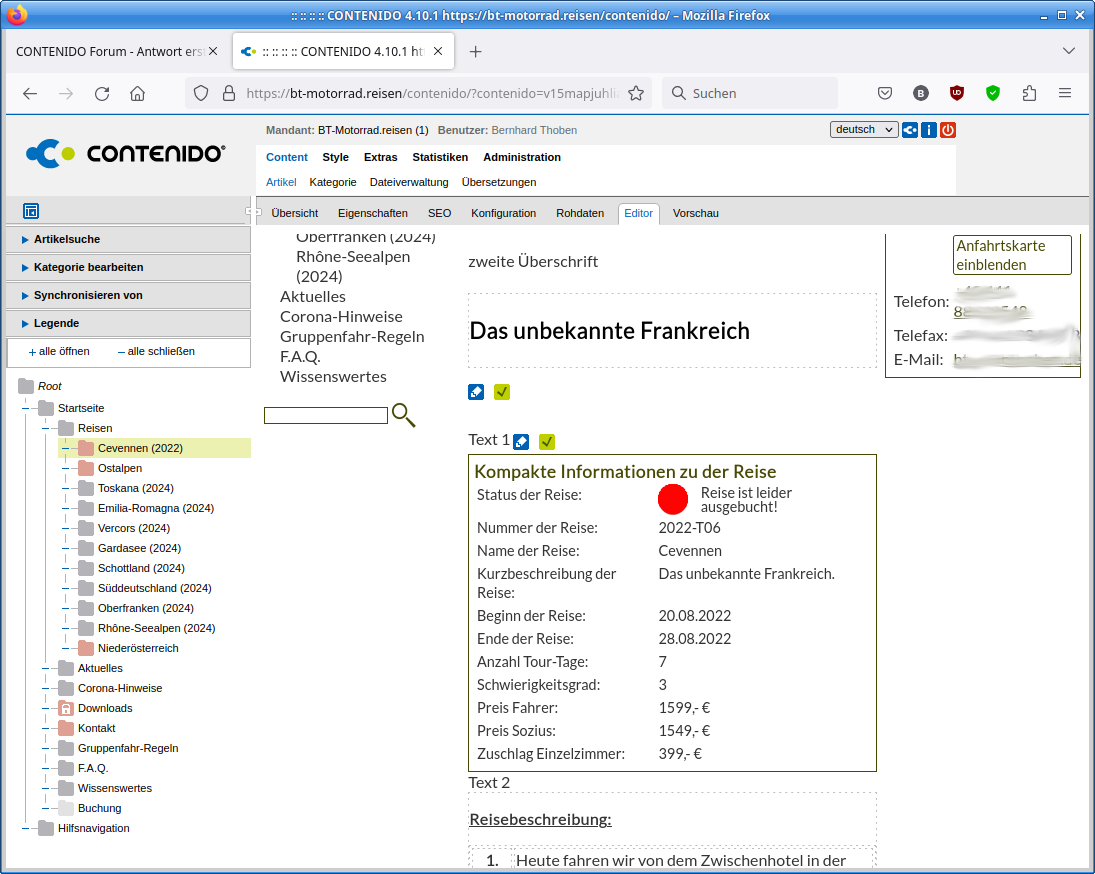Click green save checkmark below Frankreich headline

502,392
